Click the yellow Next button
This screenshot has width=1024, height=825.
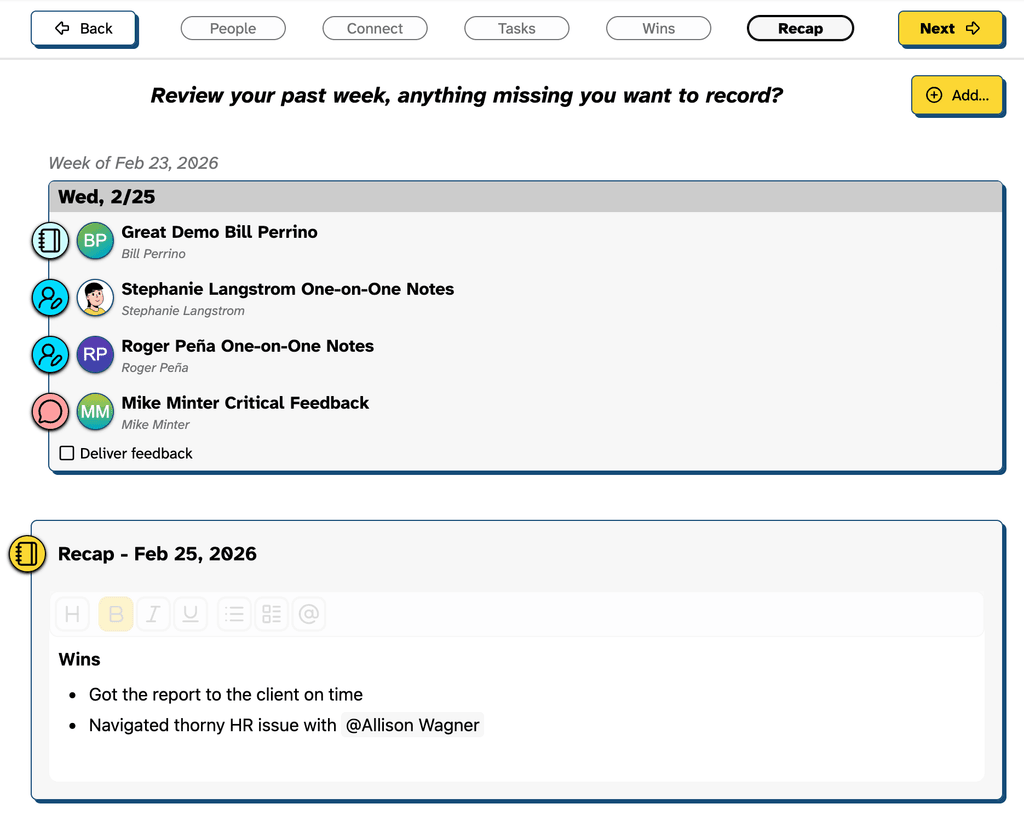[x=949, y=29]
